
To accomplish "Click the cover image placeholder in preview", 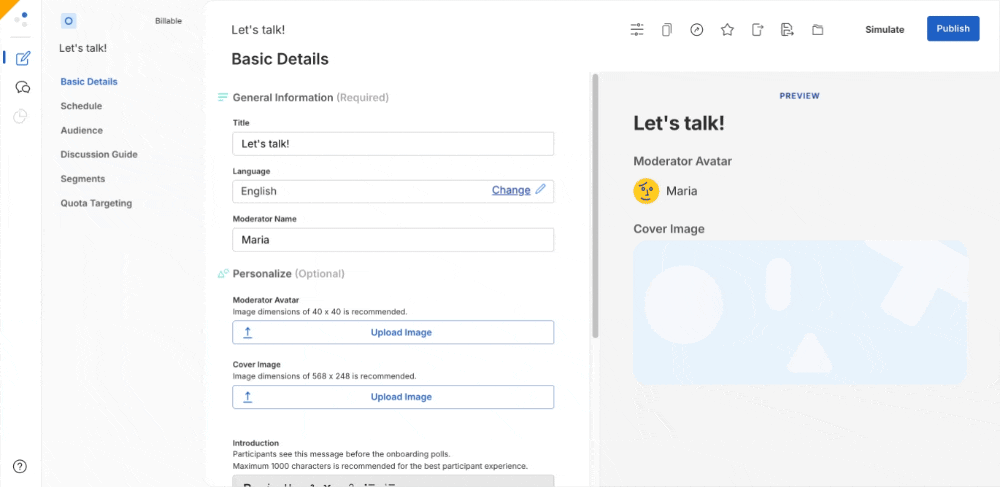I will click(x=800, y=312).
